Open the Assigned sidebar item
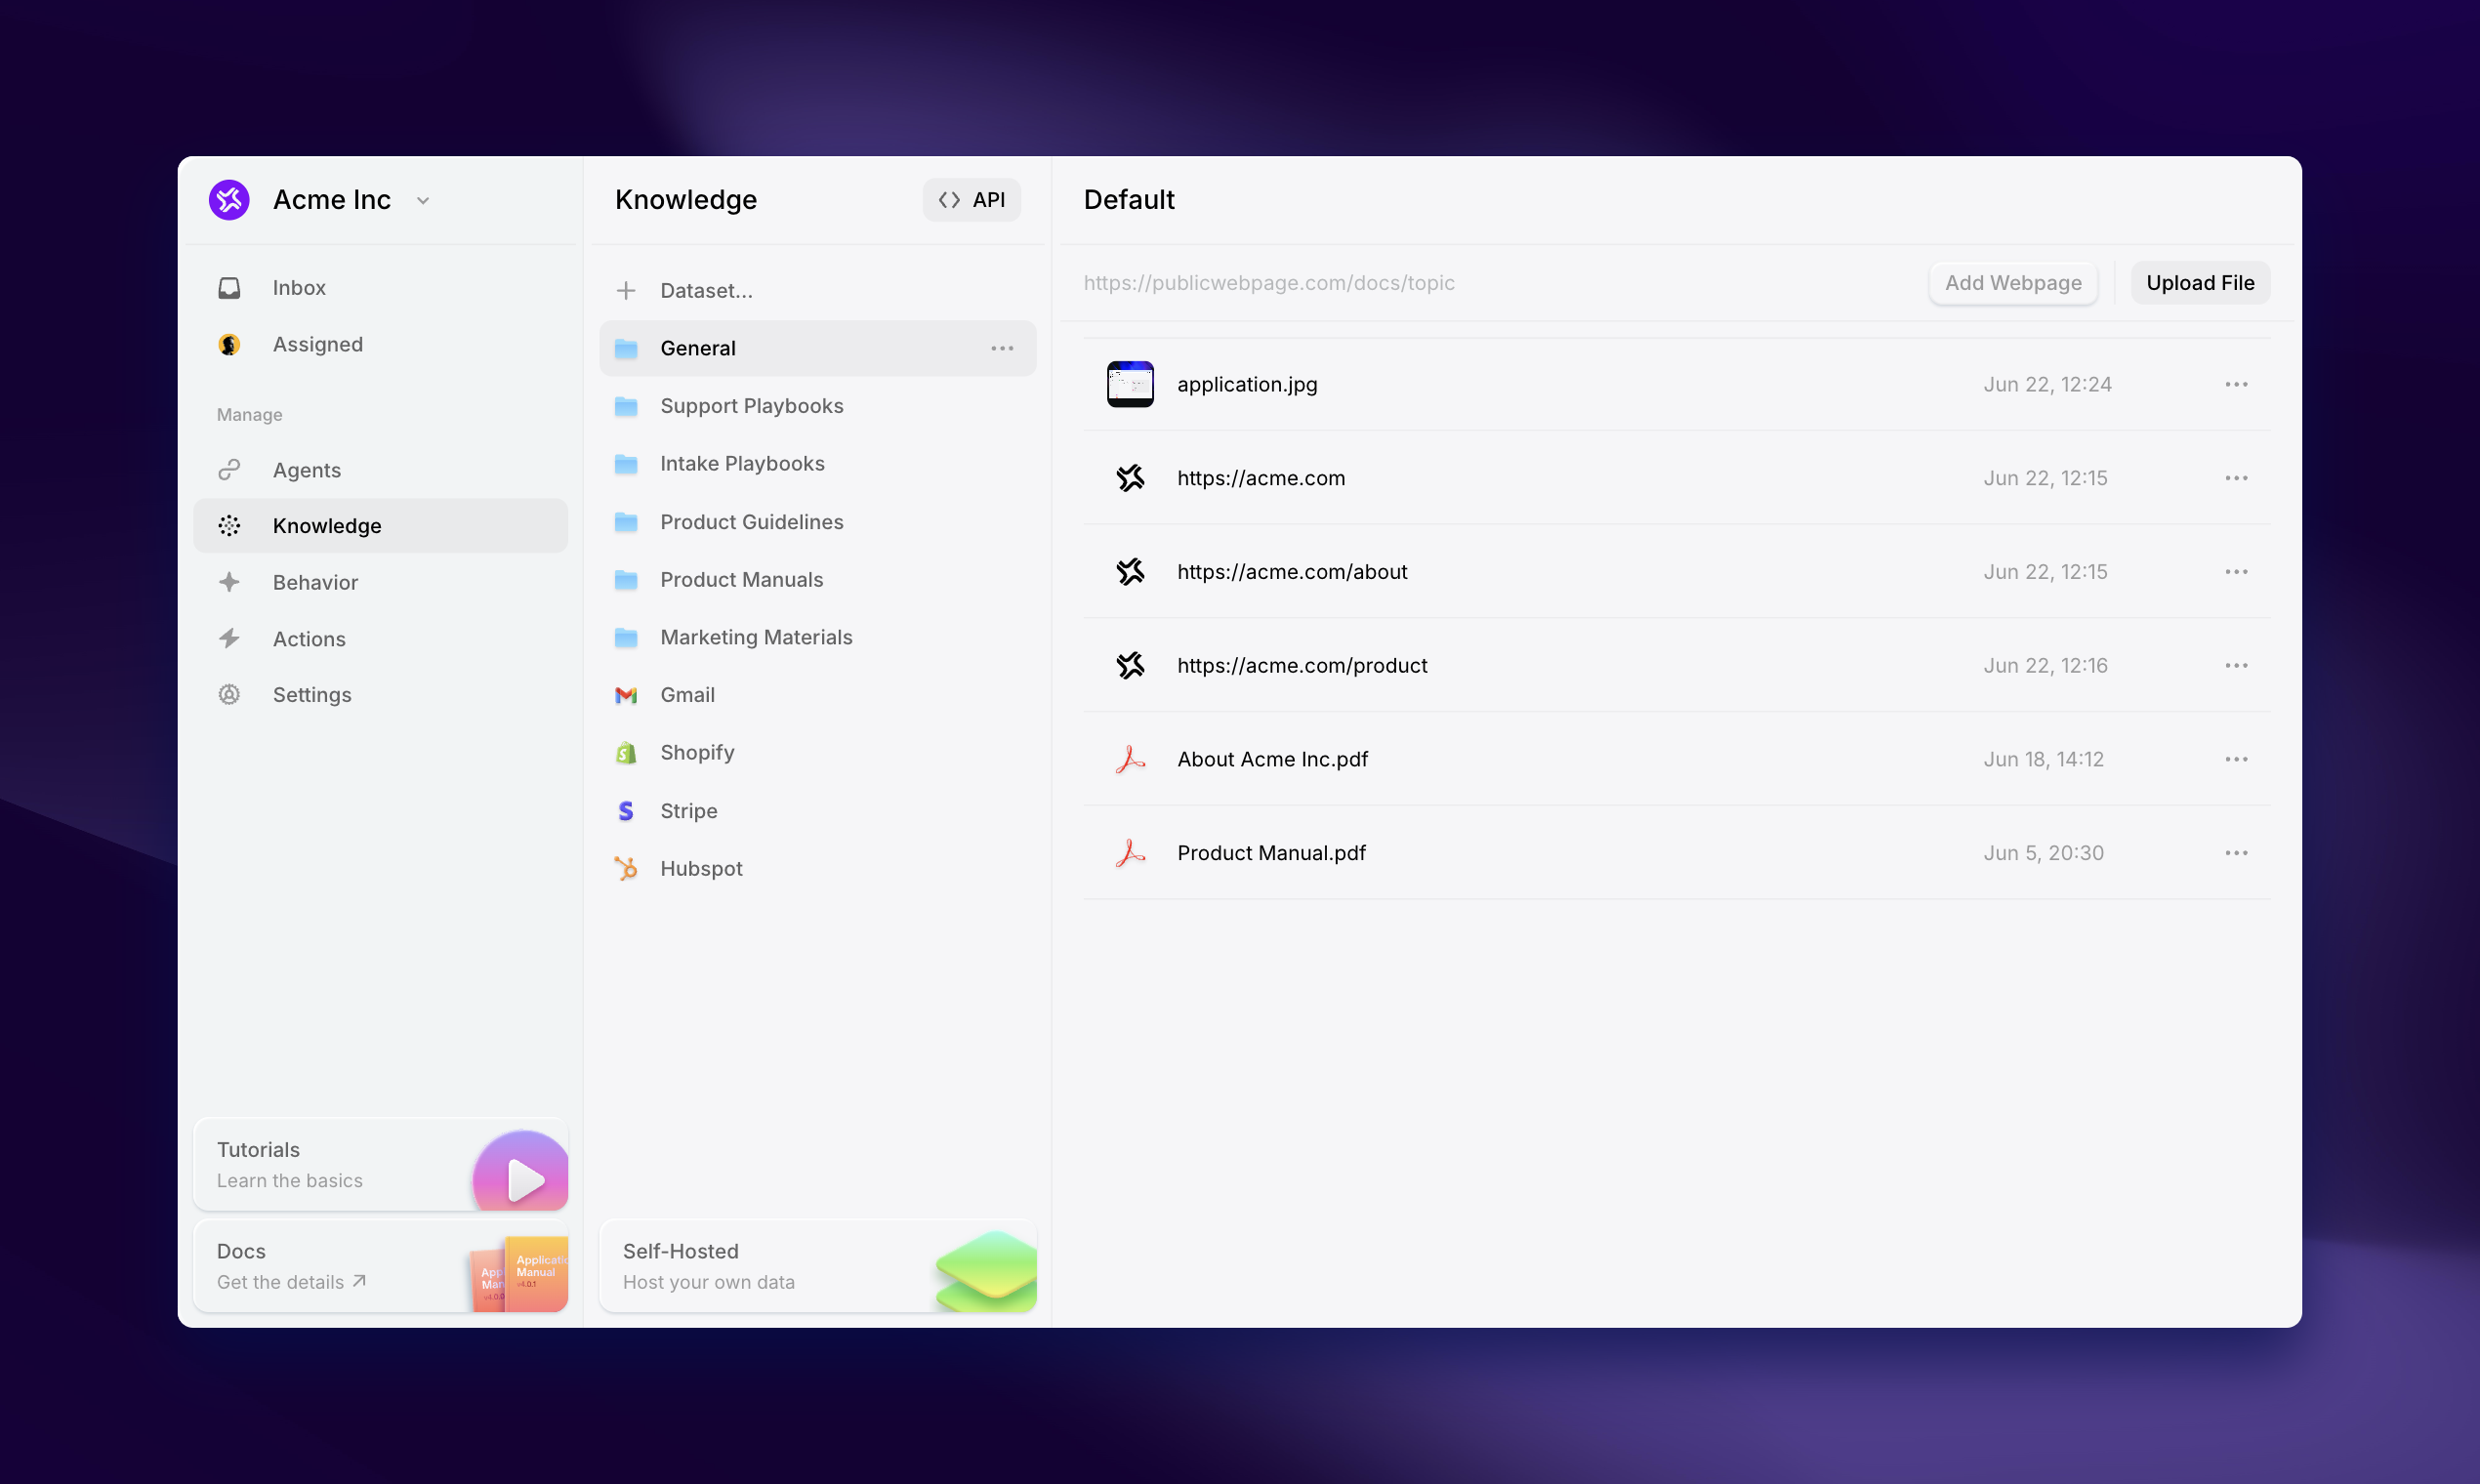The height and width of the screenshot is (1484, 2480). [317, 344]
